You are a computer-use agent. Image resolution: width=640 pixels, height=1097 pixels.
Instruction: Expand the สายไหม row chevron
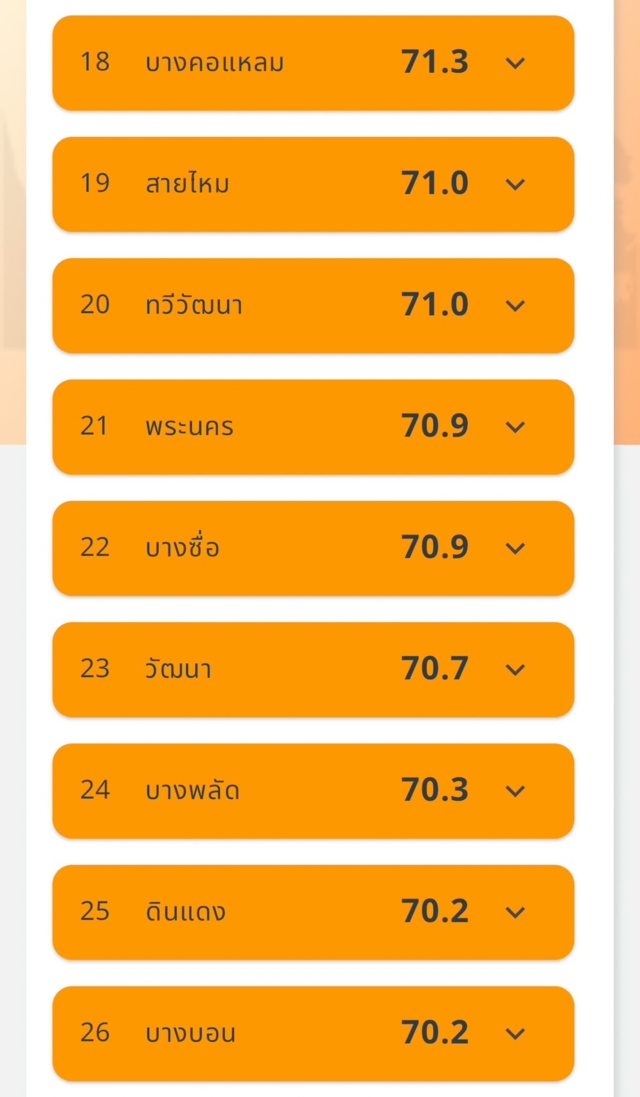point(515,184)
